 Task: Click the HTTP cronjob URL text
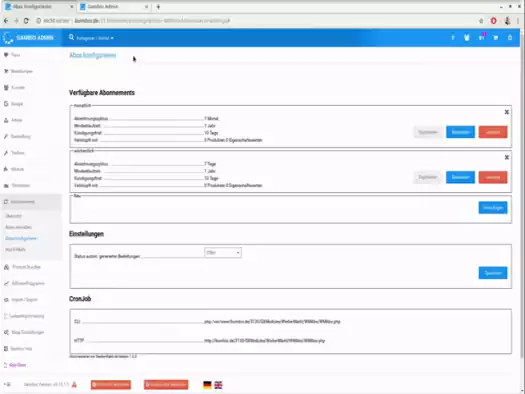point(265,341)
